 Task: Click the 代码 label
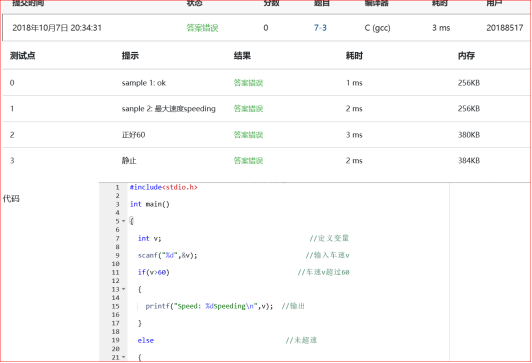coord(11,198)
